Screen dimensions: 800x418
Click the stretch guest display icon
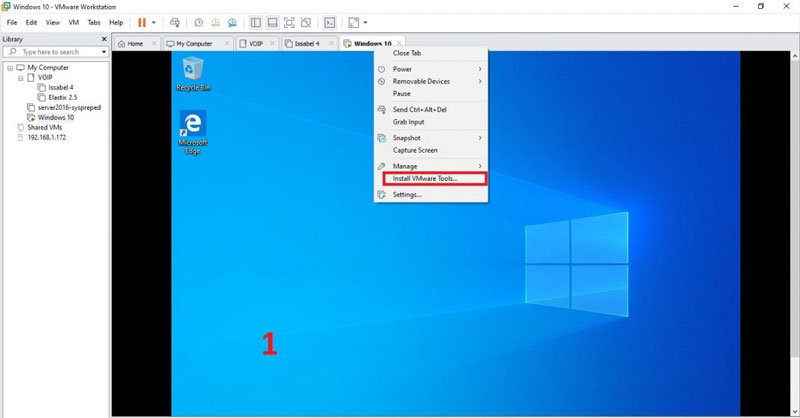(354, 22)
